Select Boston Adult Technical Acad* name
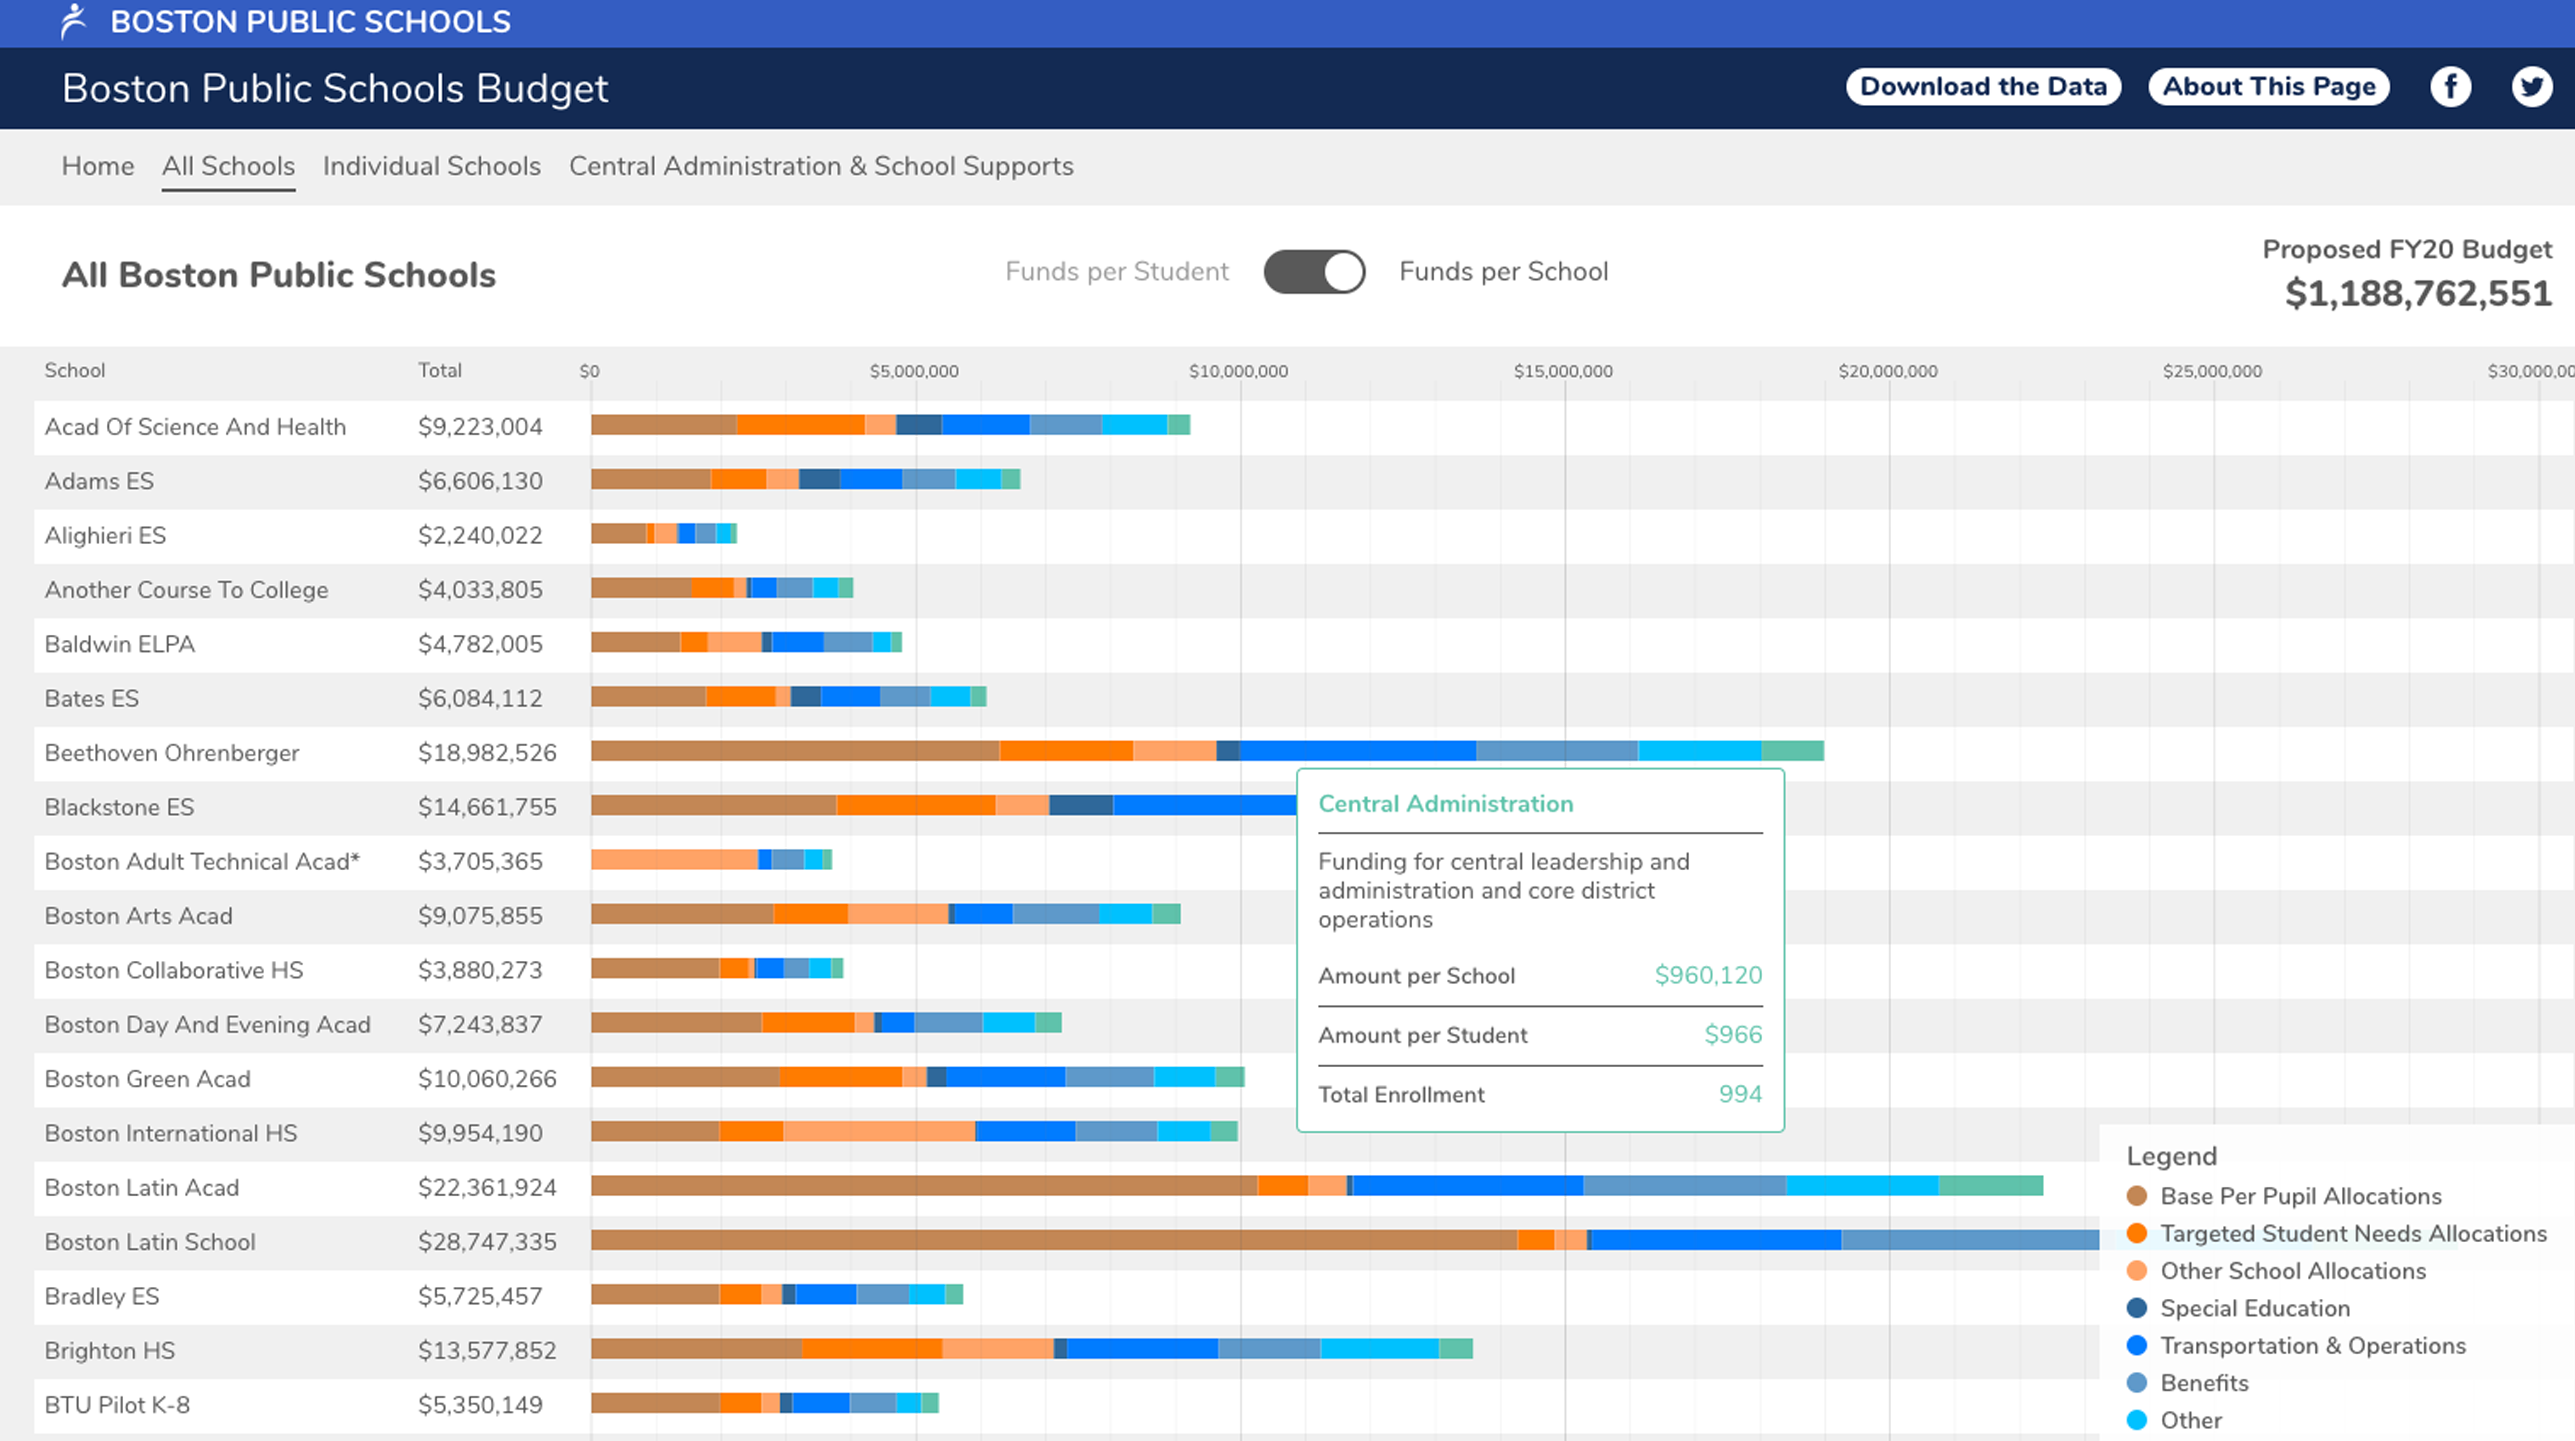Screen dimensions: 2575x1441 [x=202, y=861]
